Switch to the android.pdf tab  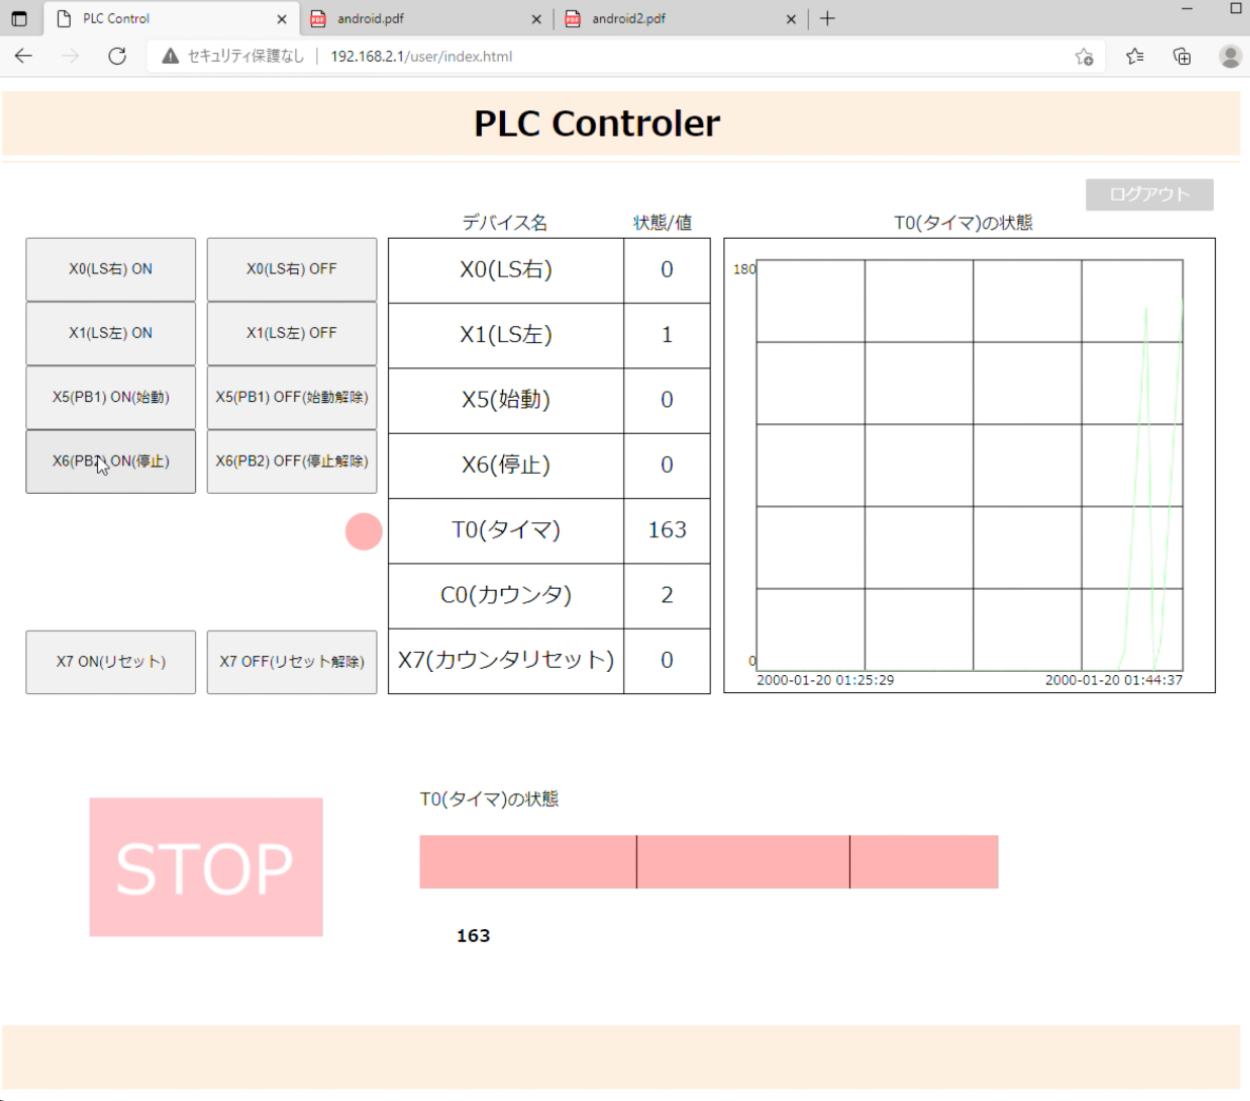[x=425, y=18]
